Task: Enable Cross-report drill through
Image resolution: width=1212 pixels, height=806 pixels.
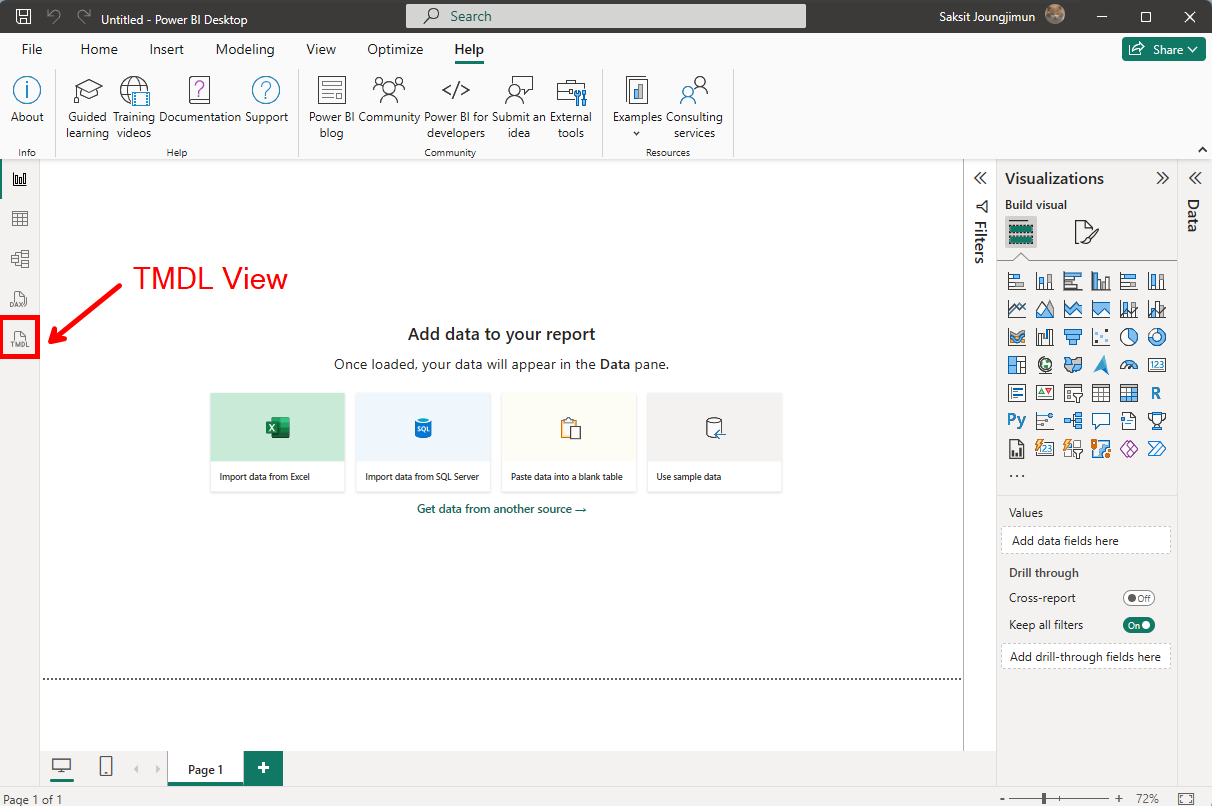Action: pyautogui.click(x=1139, y=597)
